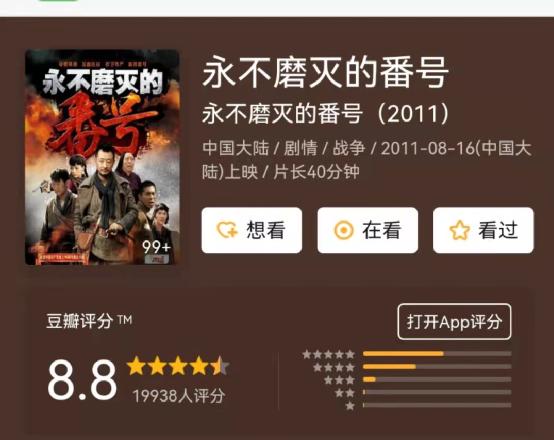Viewport: 554px width, 440px height.
Task: Click the subtitle with year 2011
Action: point(325,113)
